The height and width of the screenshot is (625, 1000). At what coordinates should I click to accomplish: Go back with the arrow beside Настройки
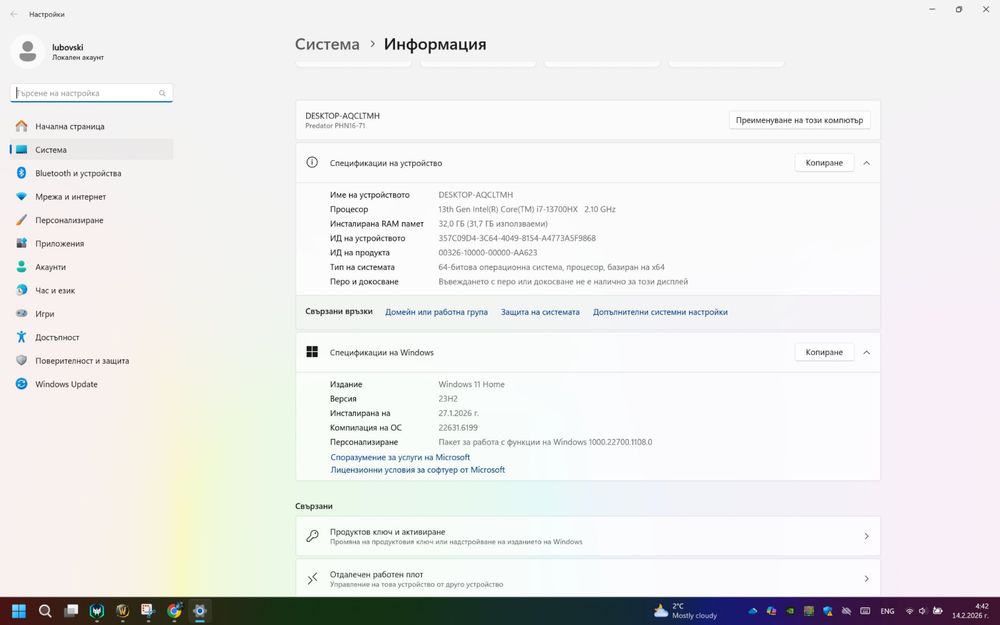click(x=14, y=14)
